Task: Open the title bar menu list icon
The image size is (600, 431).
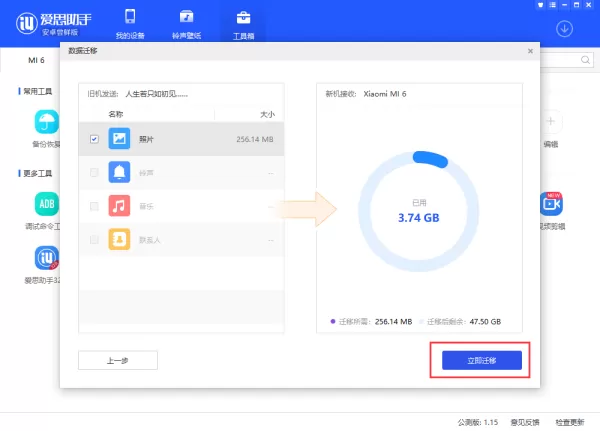Action: click(553, 5)
